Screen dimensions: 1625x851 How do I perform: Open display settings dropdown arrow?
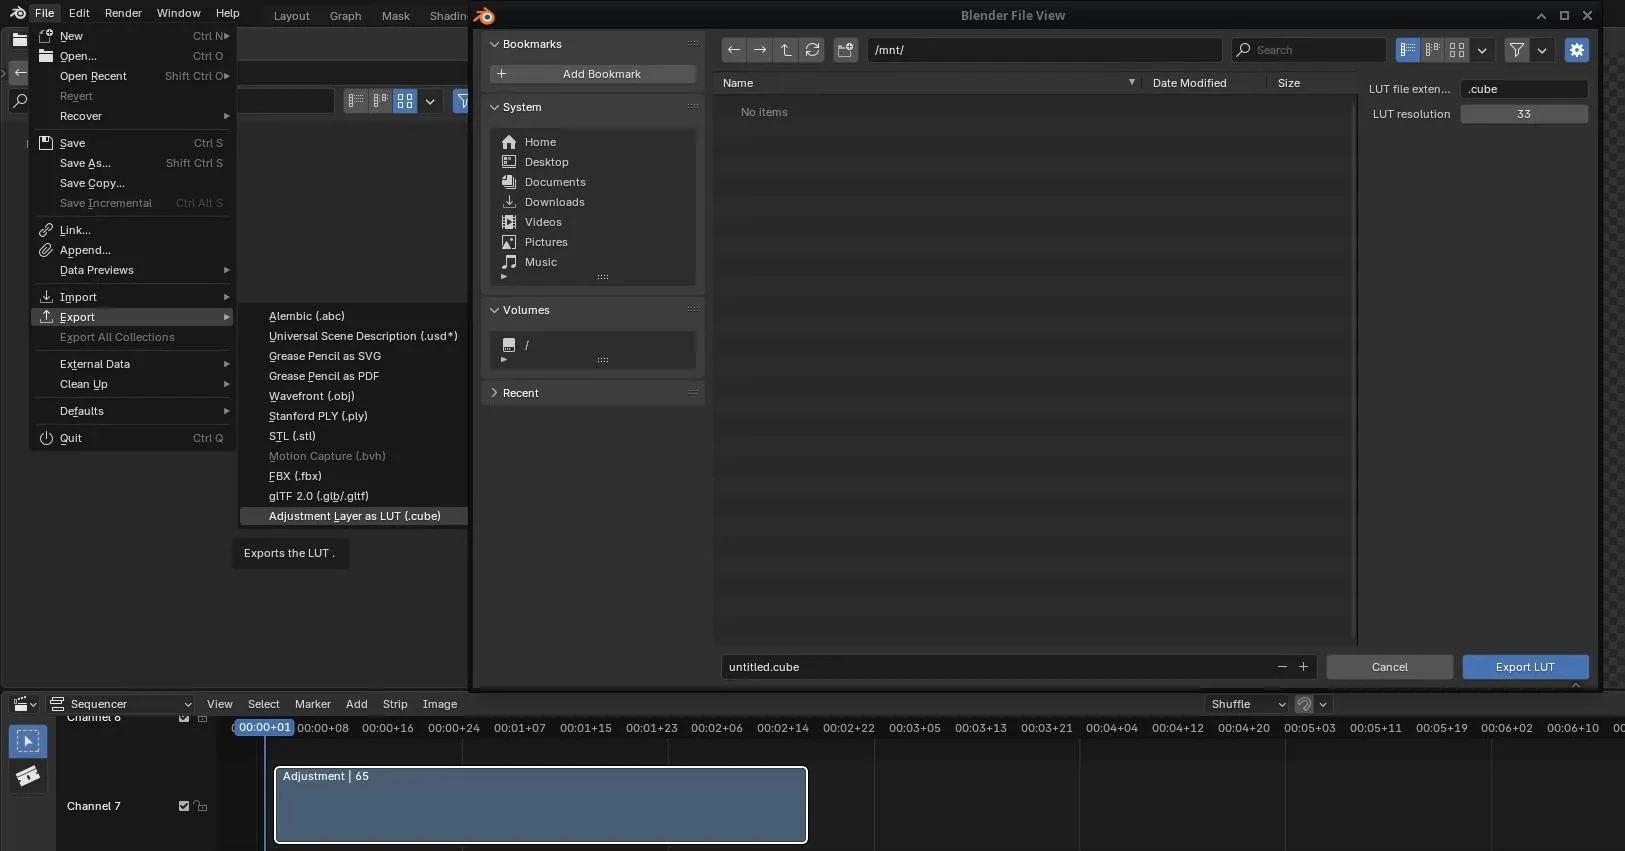pos(1482,50)
